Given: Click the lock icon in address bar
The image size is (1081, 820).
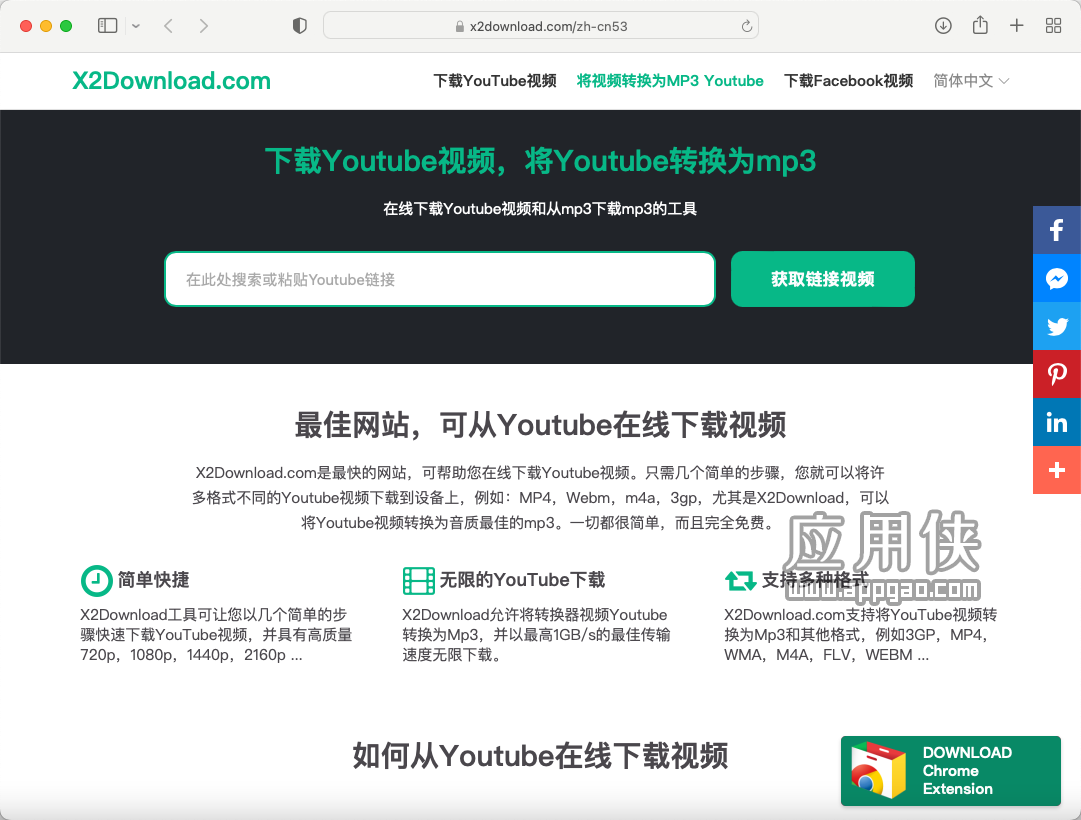Looking at the screenshot, I should click(460, 27).
